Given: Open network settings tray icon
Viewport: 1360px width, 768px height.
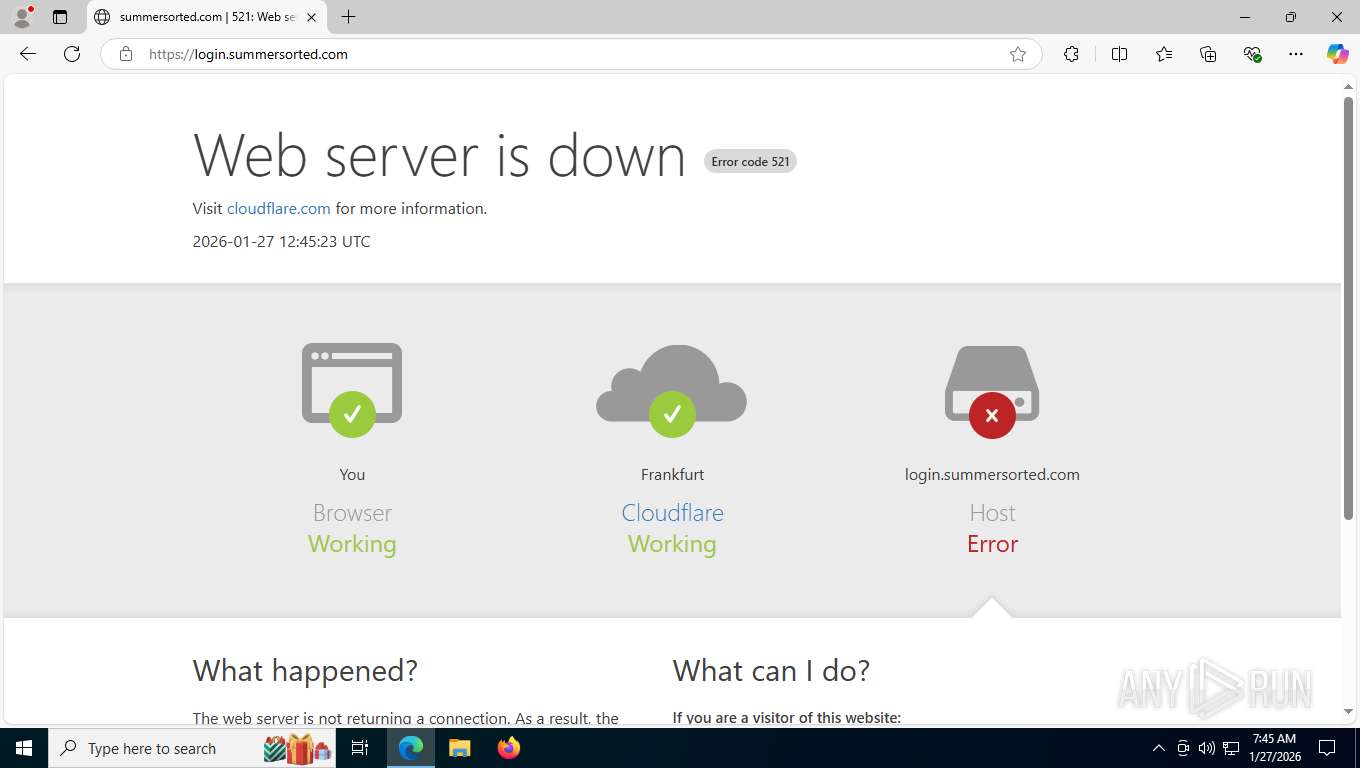Looking at the screenshot, I should point(1231,748).
